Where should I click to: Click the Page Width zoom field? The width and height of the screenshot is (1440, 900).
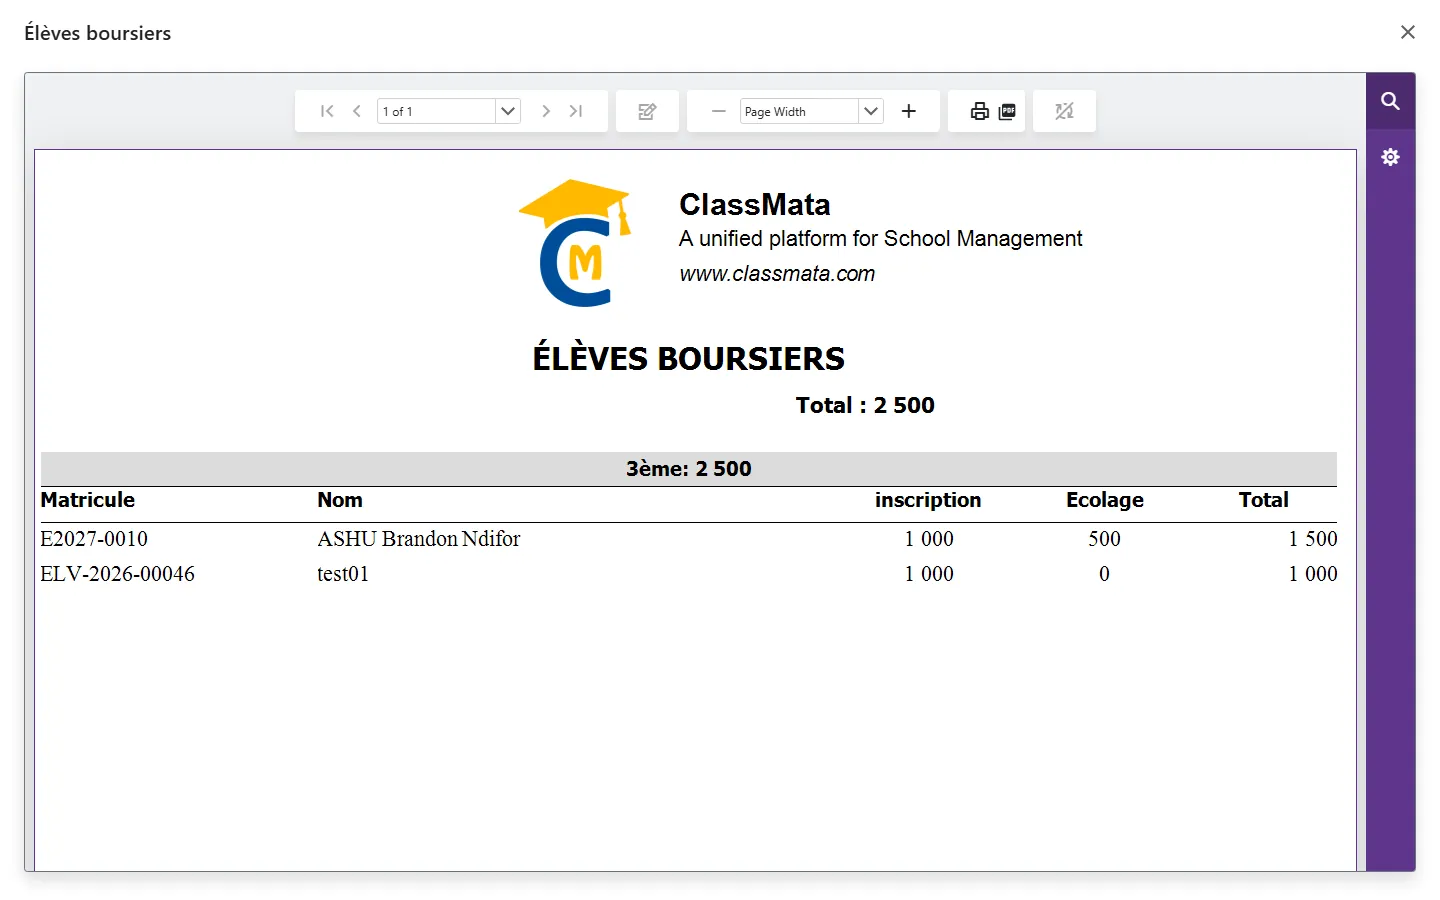click(x=799, y=111)
